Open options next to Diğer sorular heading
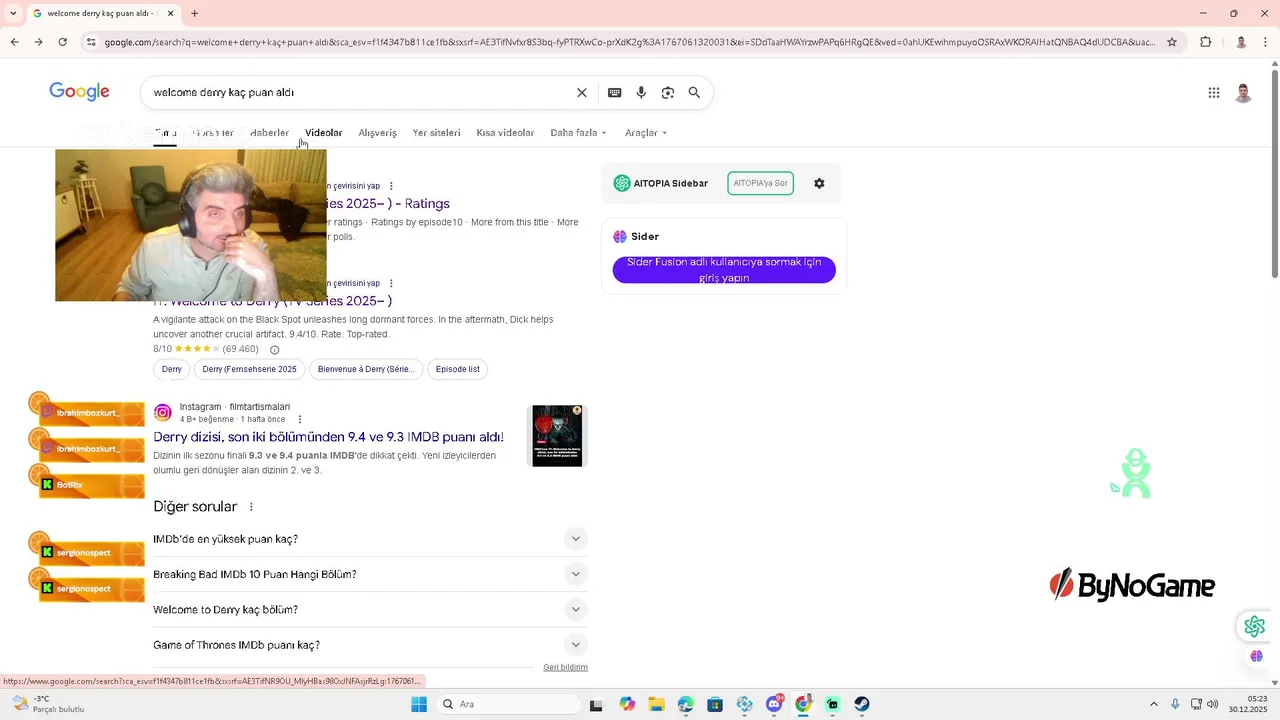The width and height of the screenshot is (1280, 720). [251, 507]
